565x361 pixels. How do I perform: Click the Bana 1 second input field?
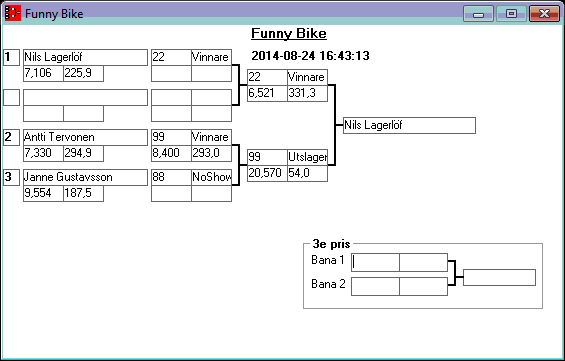point(424,262)
